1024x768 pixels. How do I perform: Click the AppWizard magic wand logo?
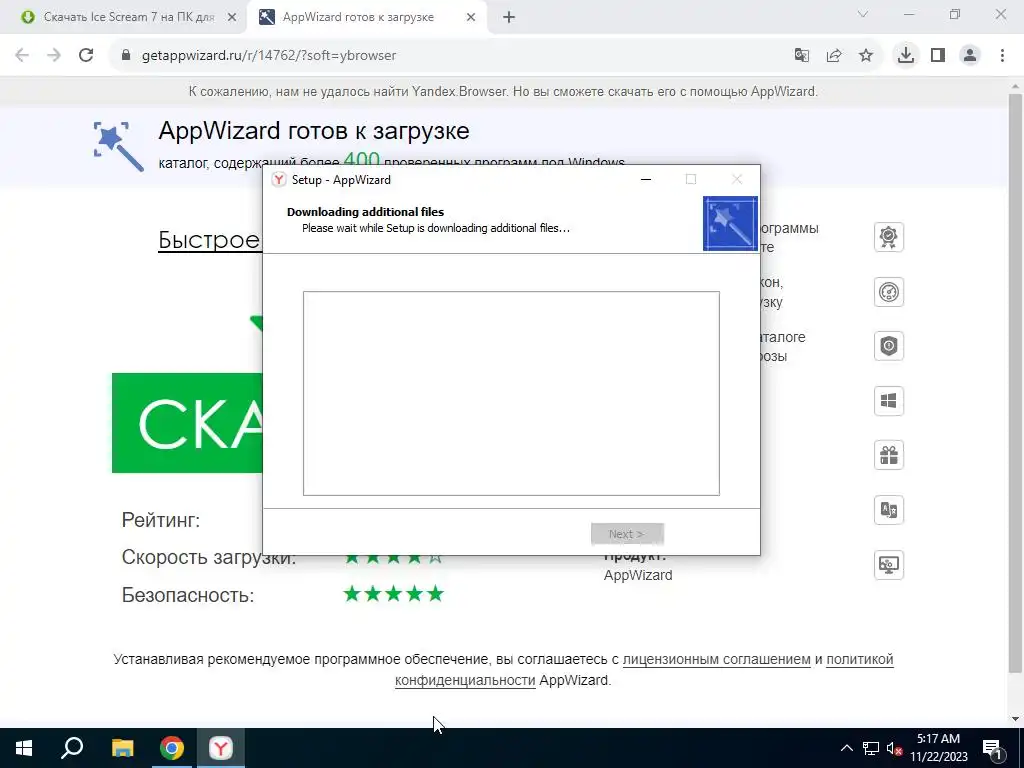[118, 146]
